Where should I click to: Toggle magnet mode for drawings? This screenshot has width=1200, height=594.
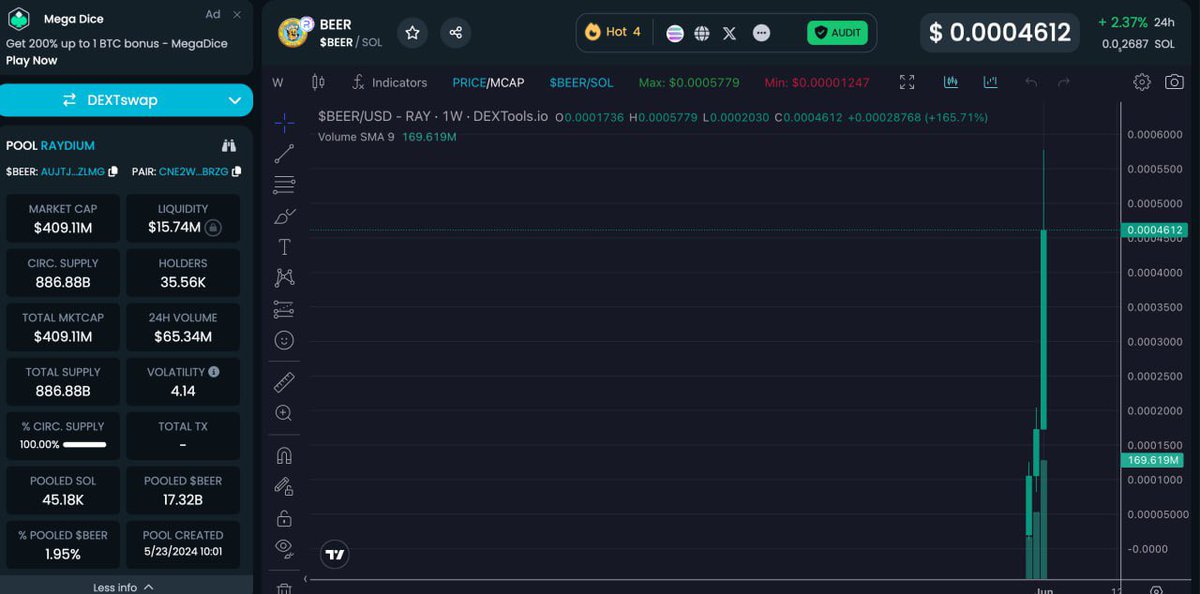284,456
